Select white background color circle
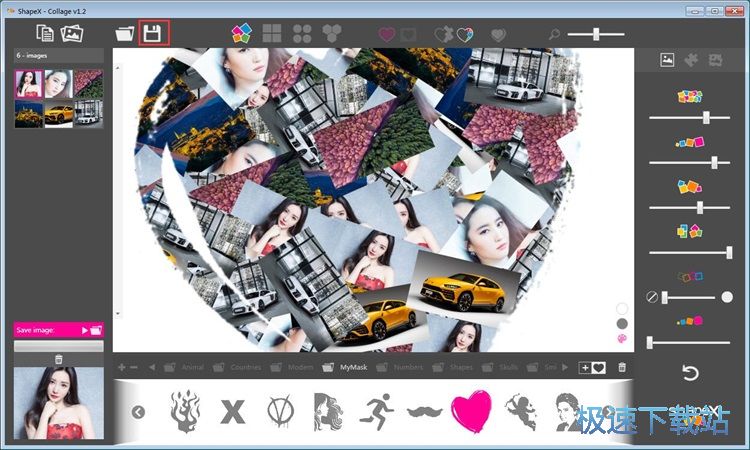The height and width of the screenshot is (450, 750). pyautogui.click(x=622, y=308)
